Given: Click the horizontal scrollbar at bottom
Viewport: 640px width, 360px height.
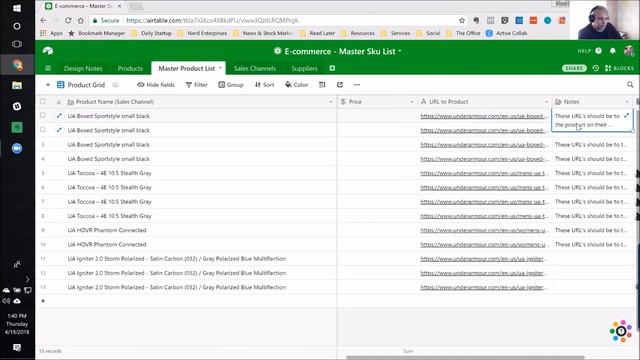Looking at the screenshot, I should click(465, 358).
